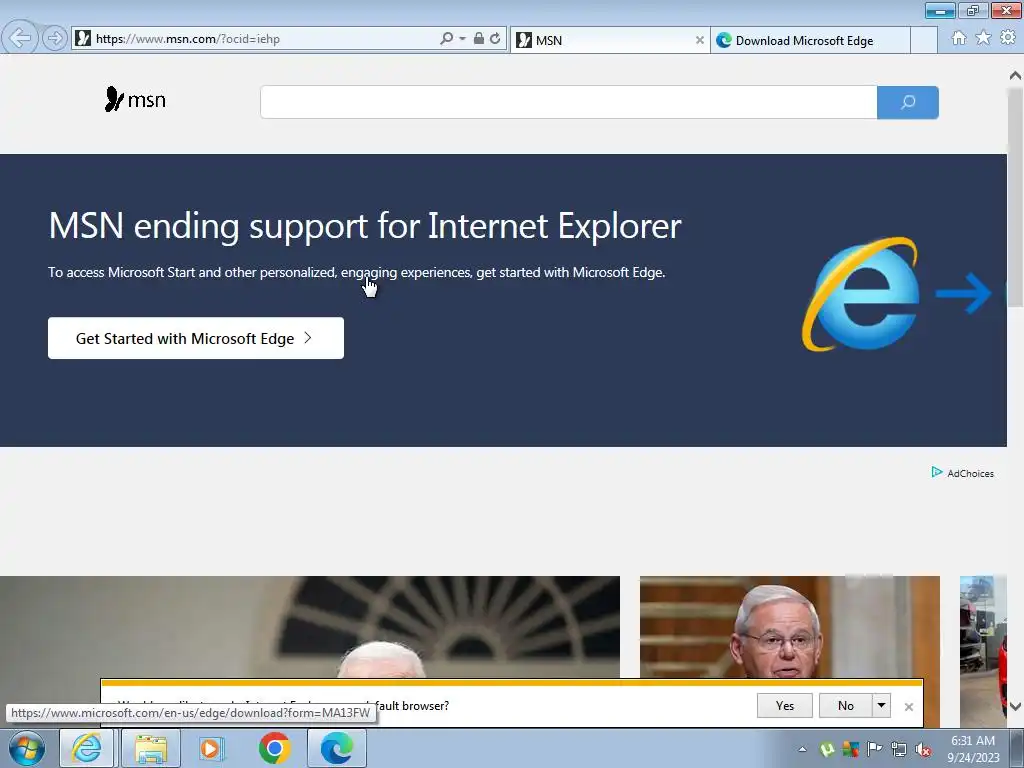Open the news story thumbnail with window arch

coord(310,627)
